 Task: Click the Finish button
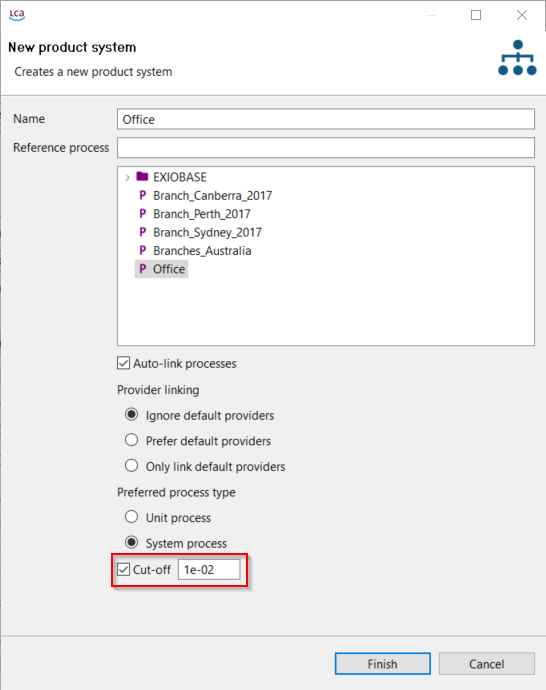point(383,664)
